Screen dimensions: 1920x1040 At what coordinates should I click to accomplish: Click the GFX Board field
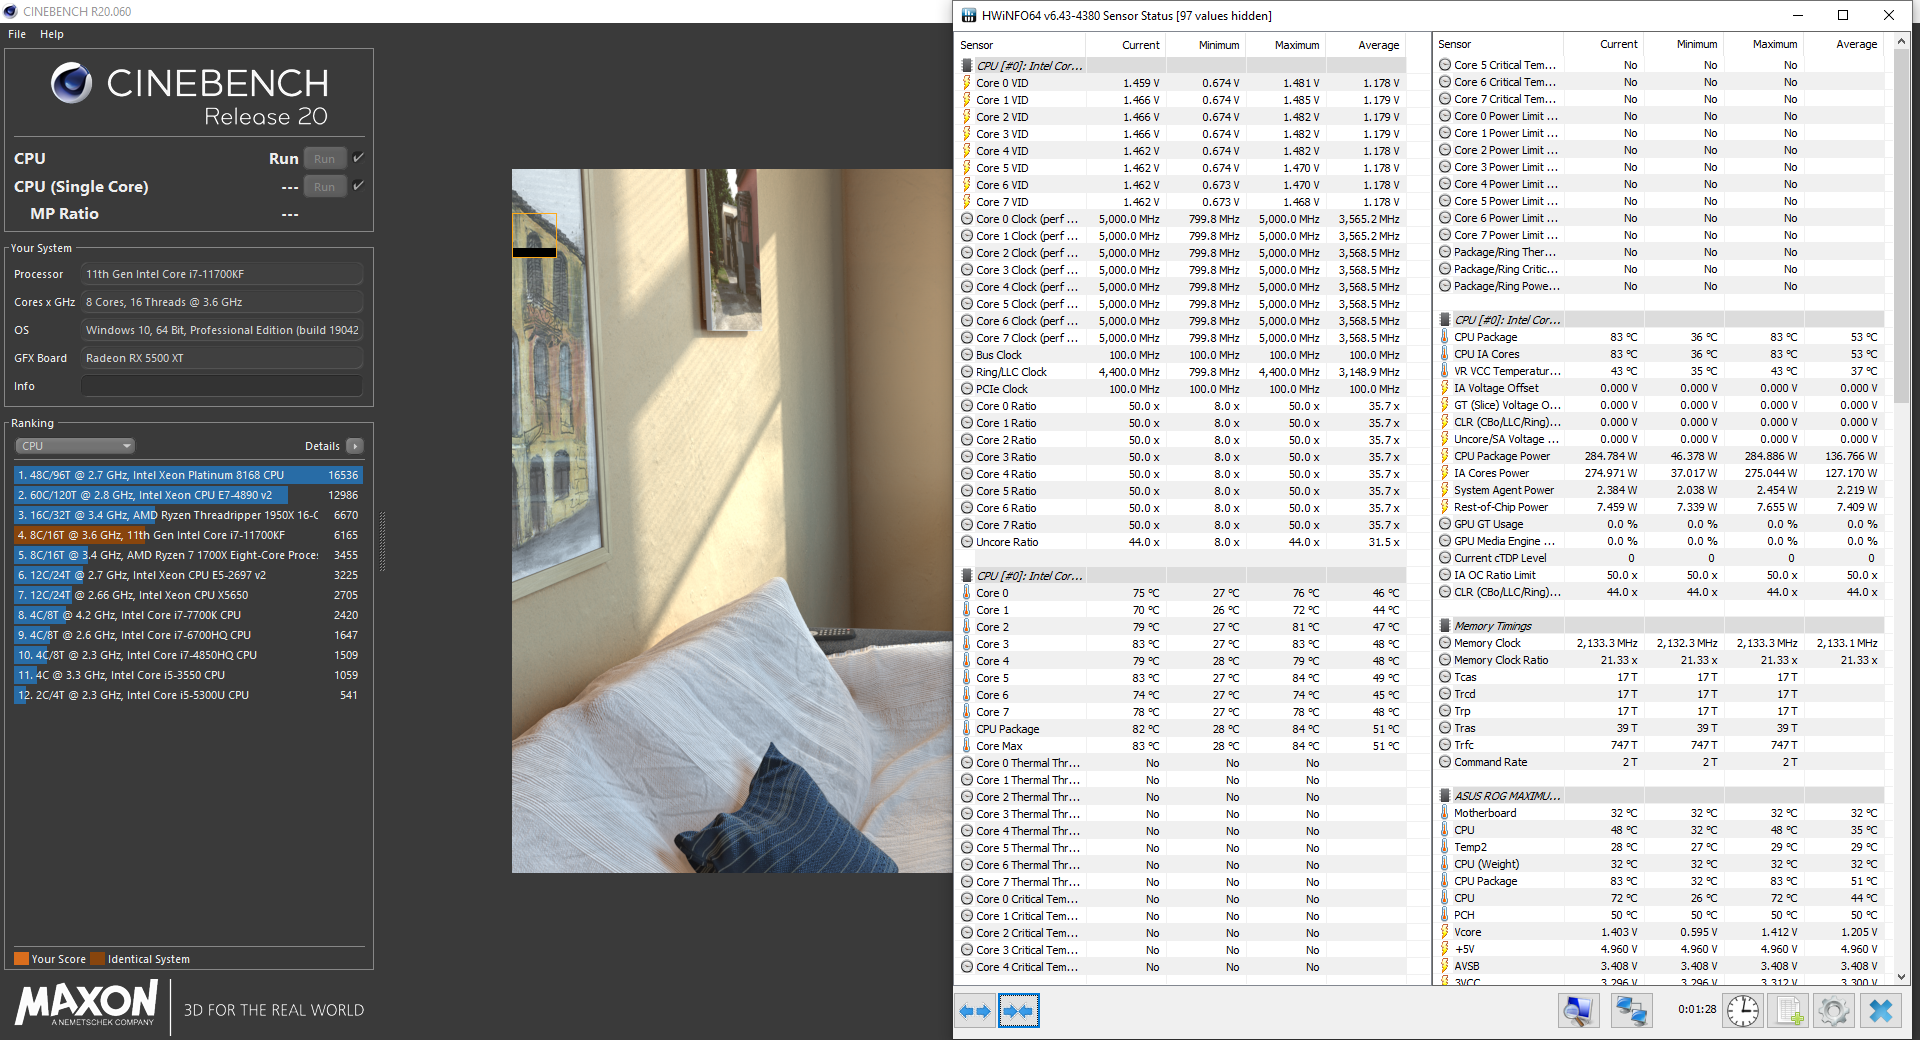coord(222,358)
